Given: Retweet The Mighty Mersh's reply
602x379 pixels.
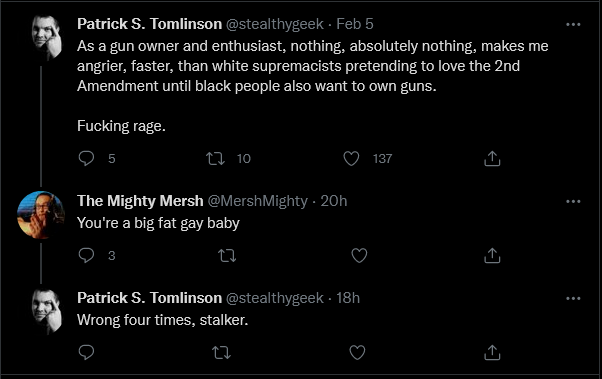Looking at the screenshot, I should coord(227,256).
